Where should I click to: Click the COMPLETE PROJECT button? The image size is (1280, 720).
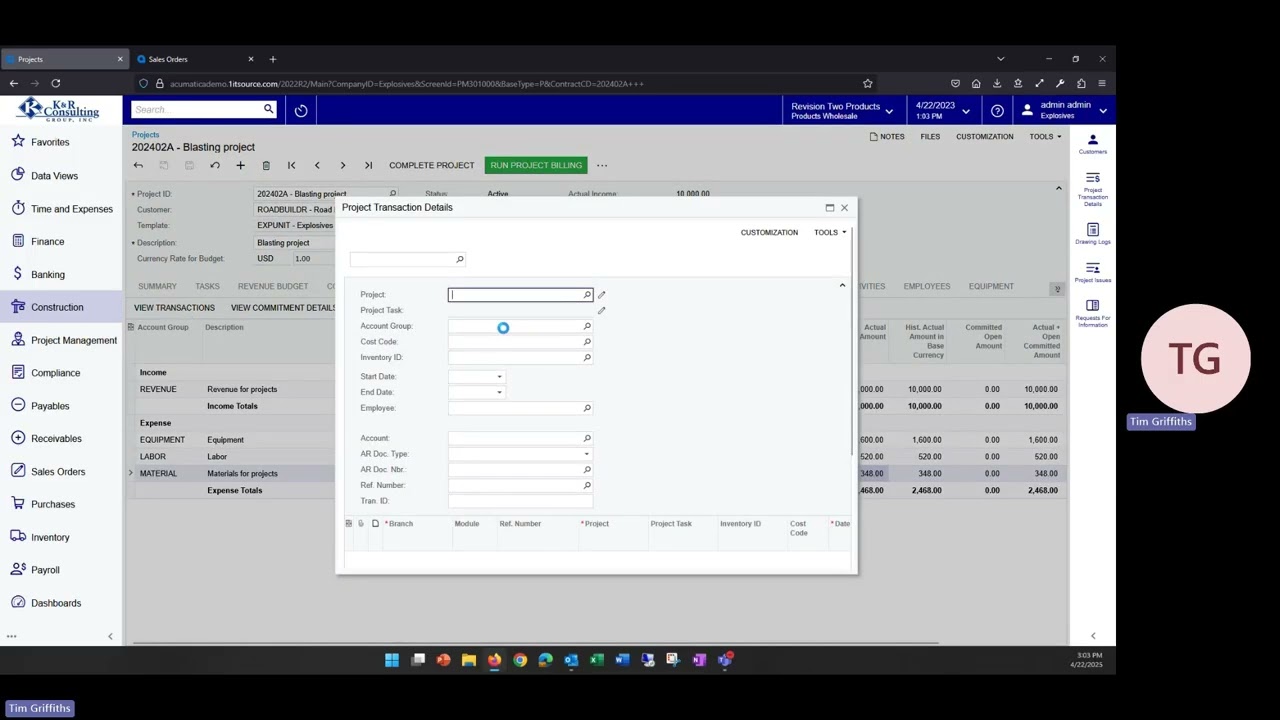(431, 165)
